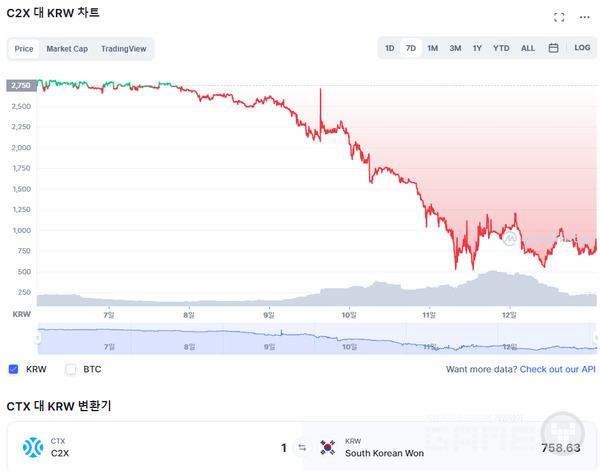The width and height of the screenshot is (600, 471).
Task: Switch to the Market Cap tab
Action: pos(67,48)
